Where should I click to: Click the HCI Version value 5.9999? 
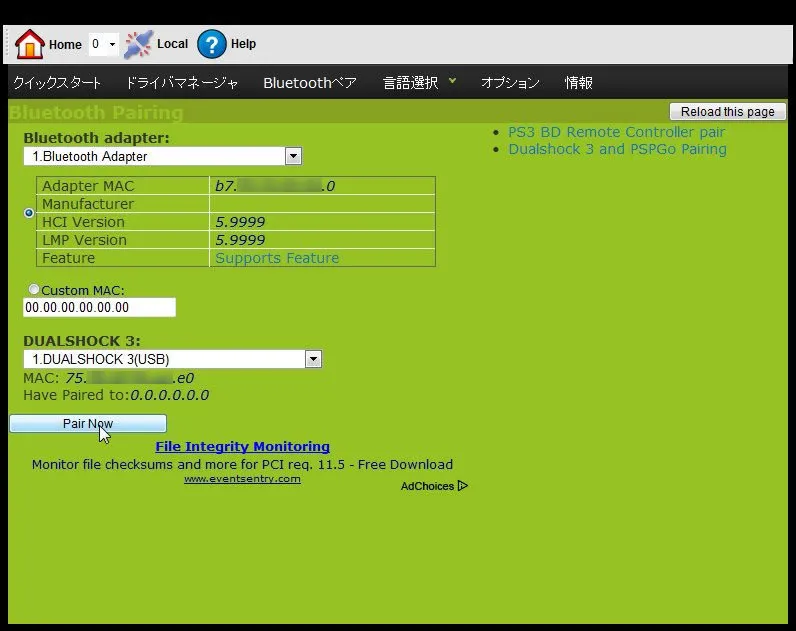click(x=240, y=222)
